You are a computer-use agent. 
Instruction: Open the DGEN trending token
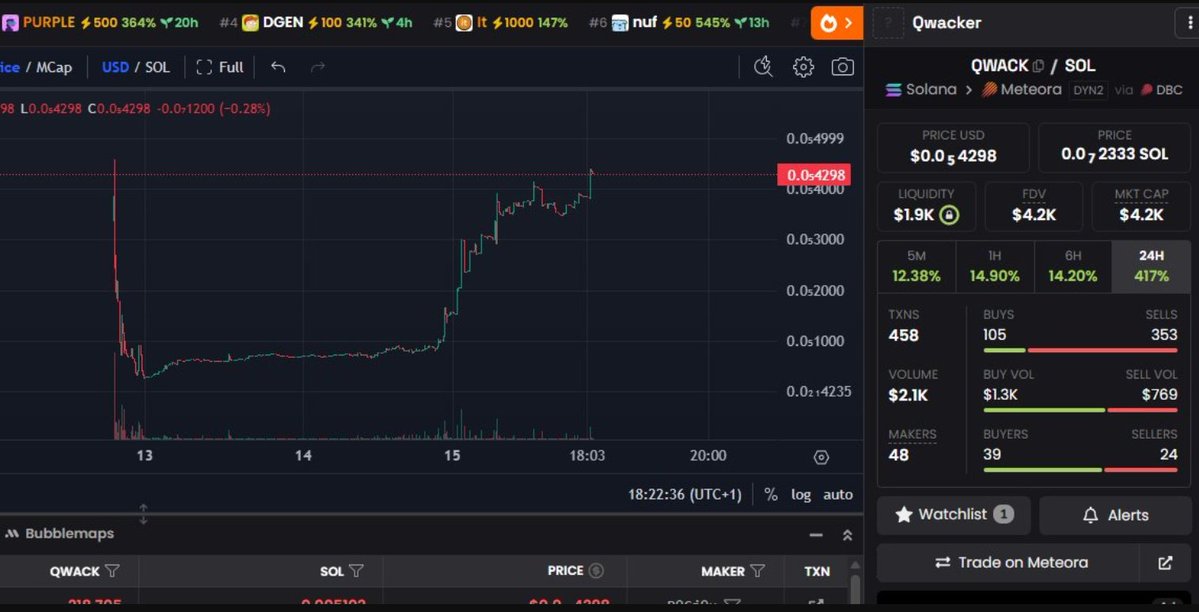click(316, 23)
